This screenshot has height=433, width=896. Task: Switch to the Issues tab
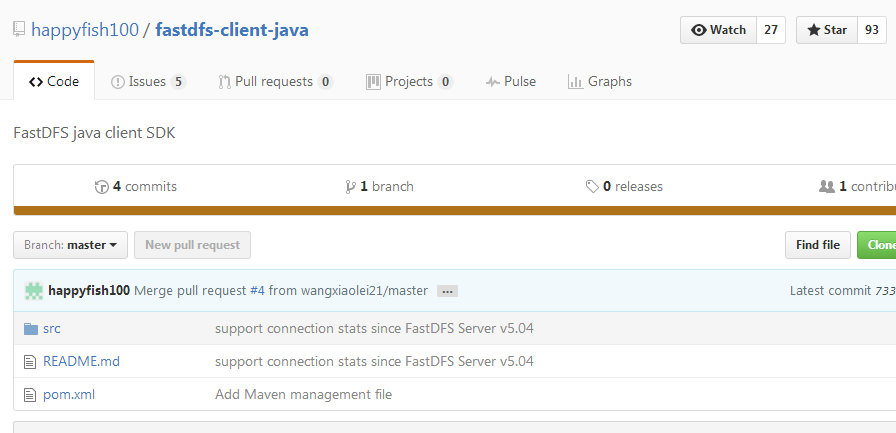click(148, 82)
